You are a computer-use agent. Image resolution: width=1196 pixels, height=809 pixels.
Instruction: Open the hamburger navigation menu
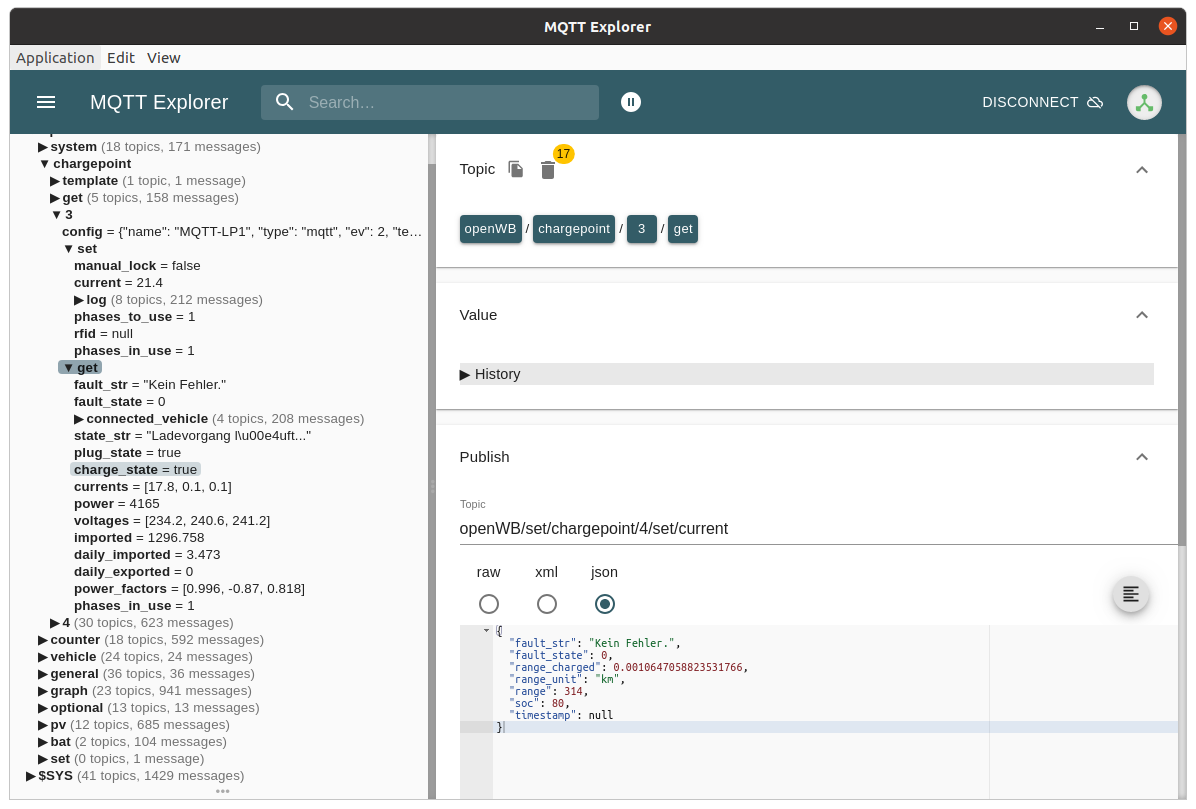(x=46, y=102)
